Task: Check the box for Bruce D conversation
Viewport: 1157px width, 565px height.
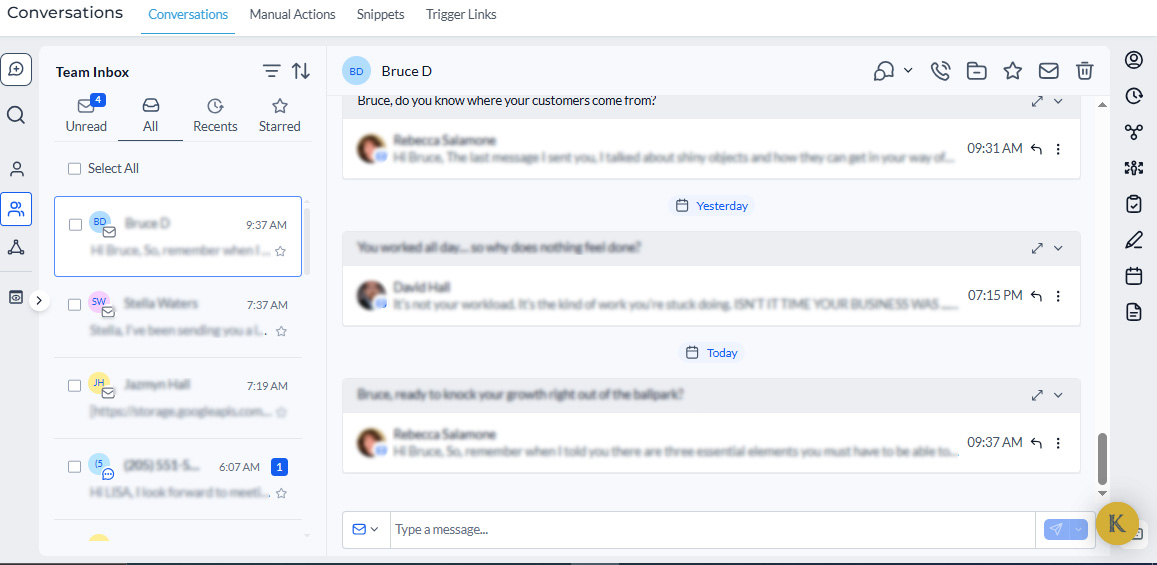Action: point(75,224)
